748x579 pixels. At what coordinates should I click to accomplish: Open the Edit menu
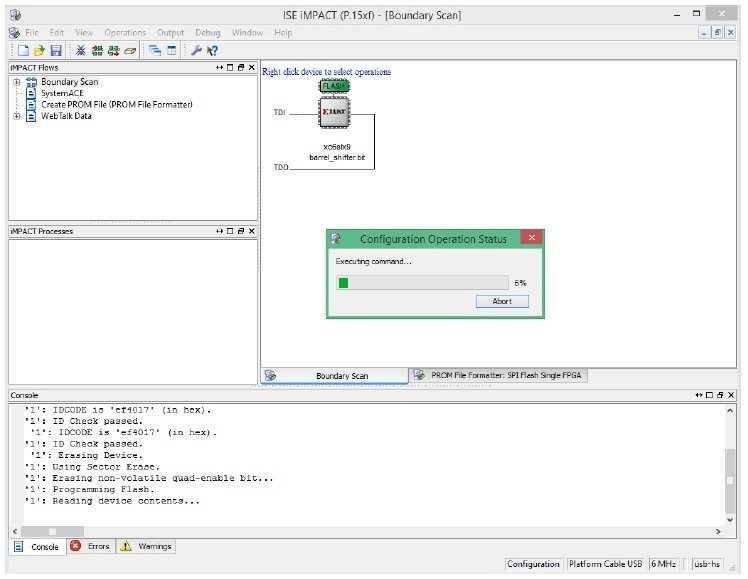[57, 32]
